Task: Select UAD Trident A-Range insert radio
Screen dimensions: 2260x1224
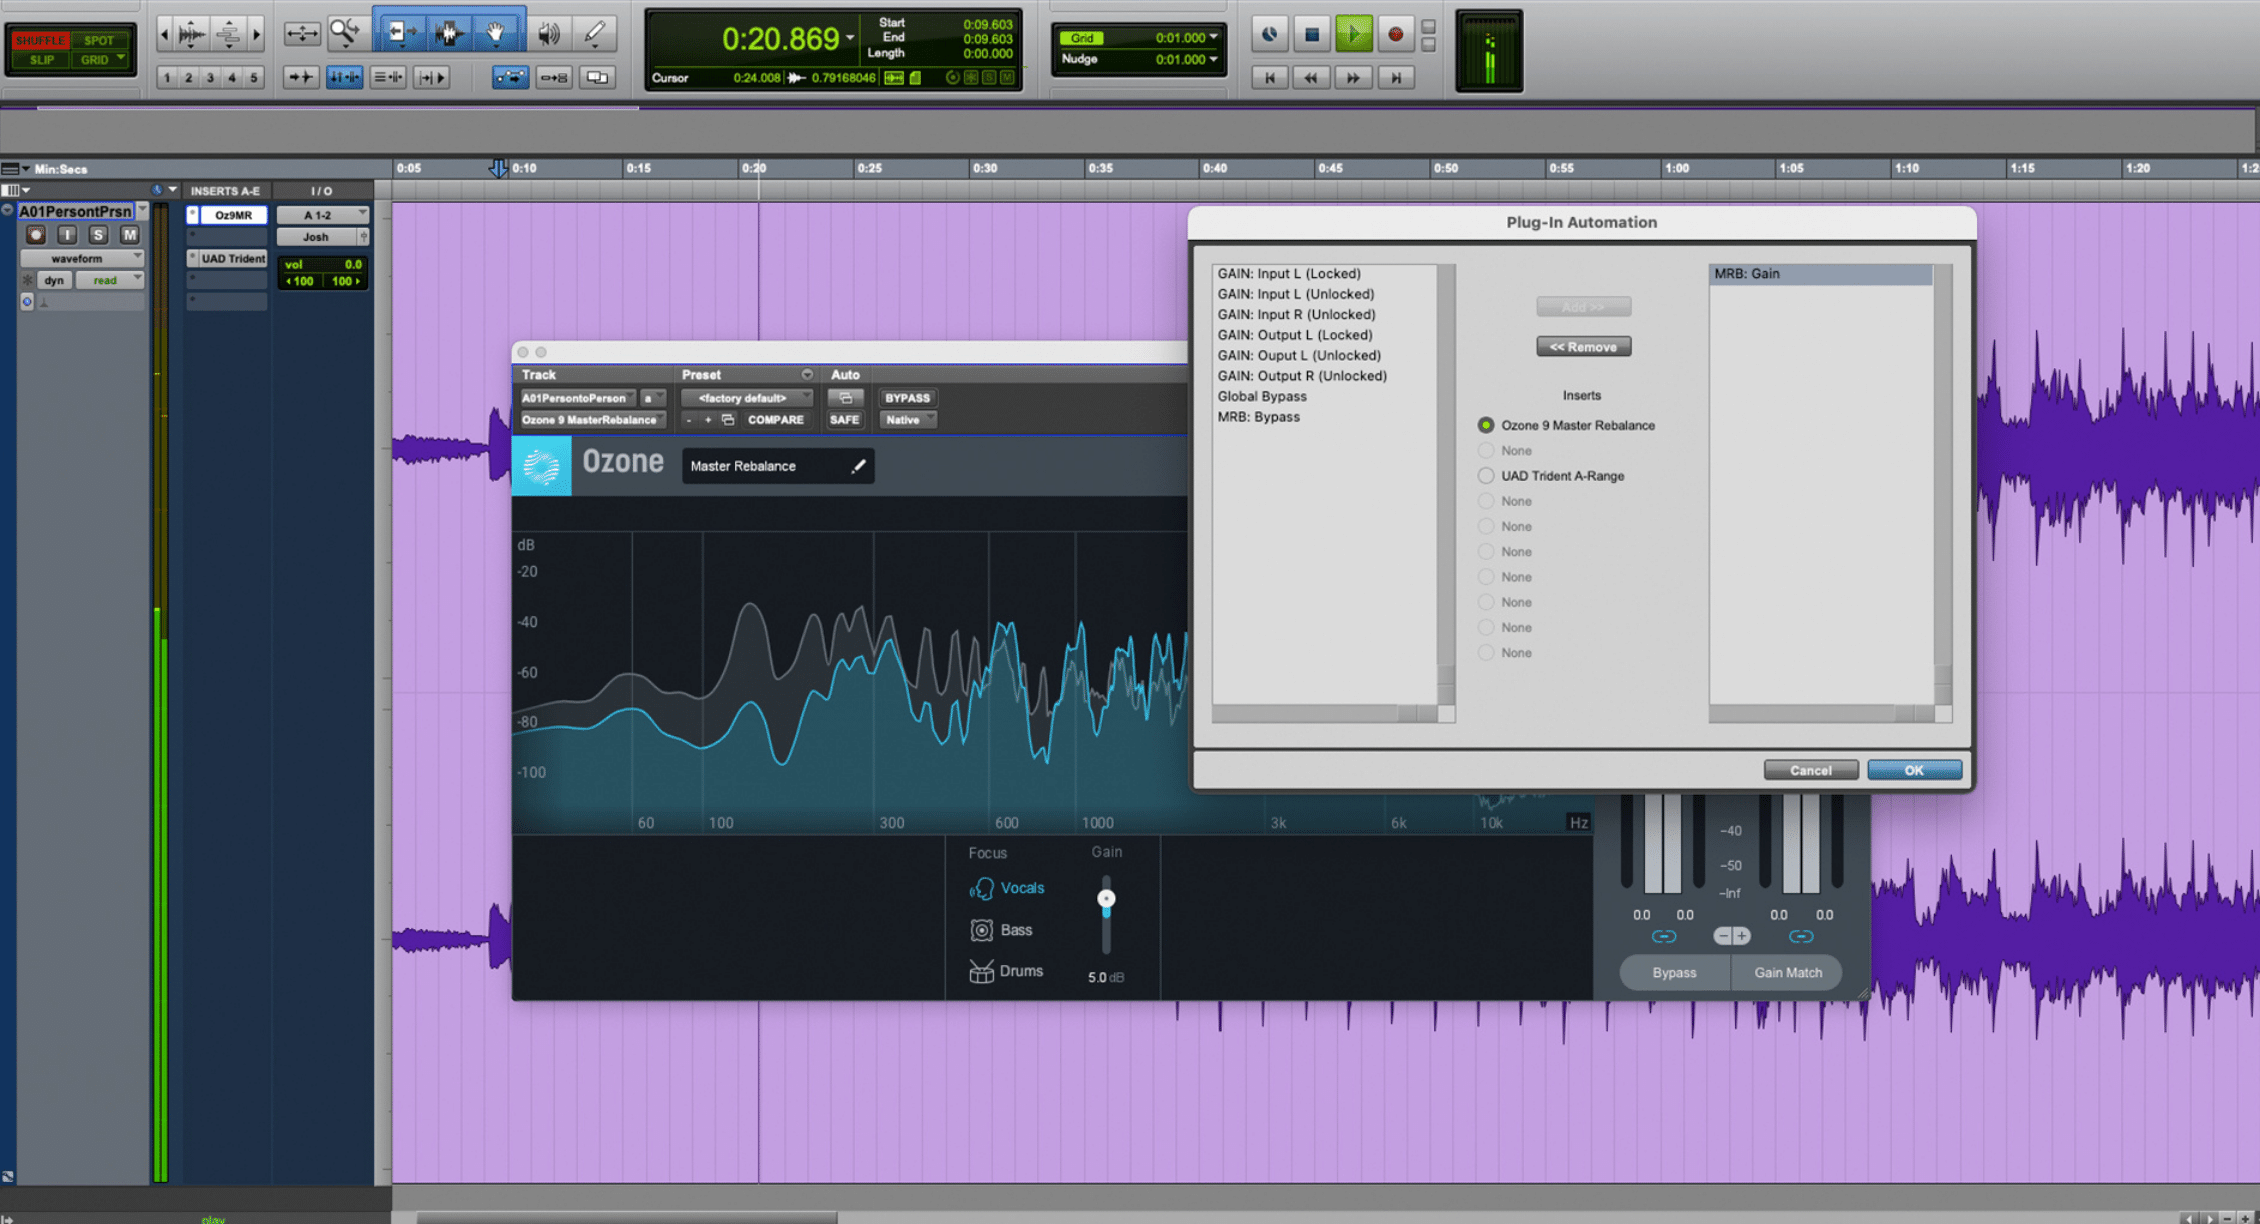Action: click(1486, 476)
